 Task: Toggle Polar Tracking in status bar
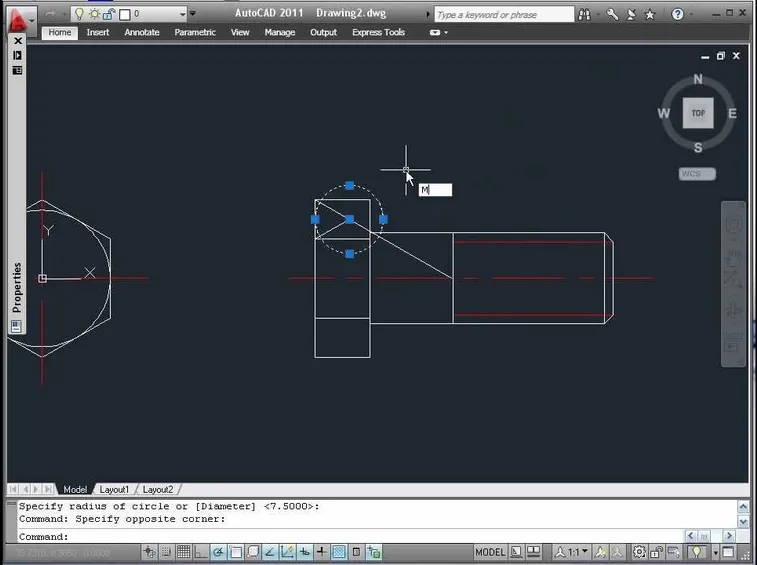(x=218, y=551)
